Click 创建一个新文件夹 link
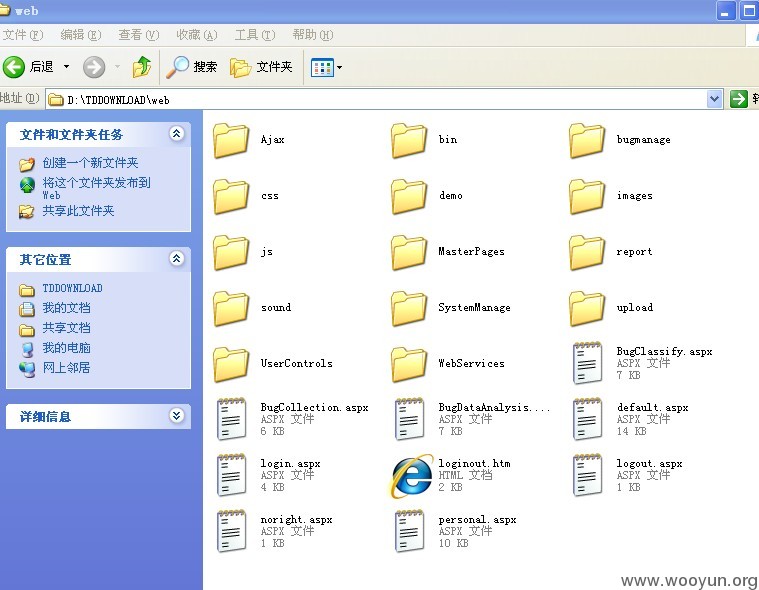 pos(91,163)
